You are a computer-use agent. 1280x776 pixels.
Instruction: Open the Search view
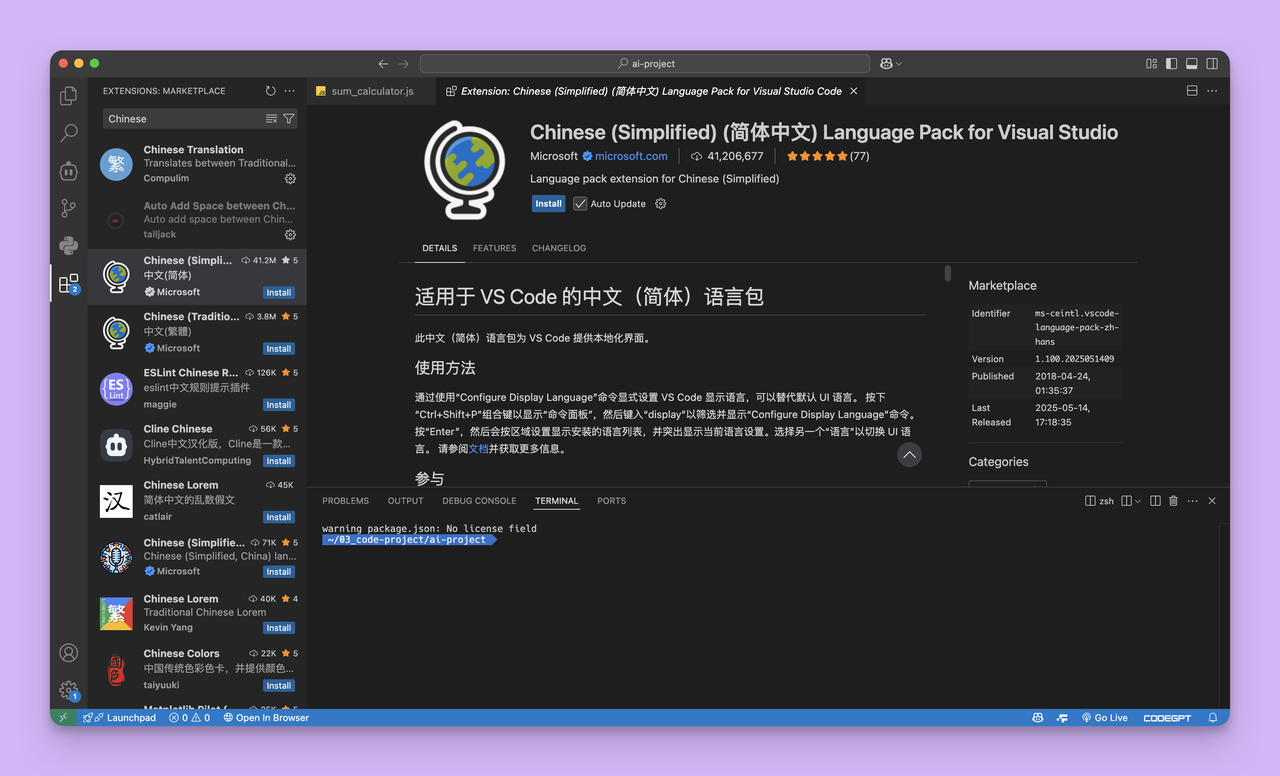(68, 132)
